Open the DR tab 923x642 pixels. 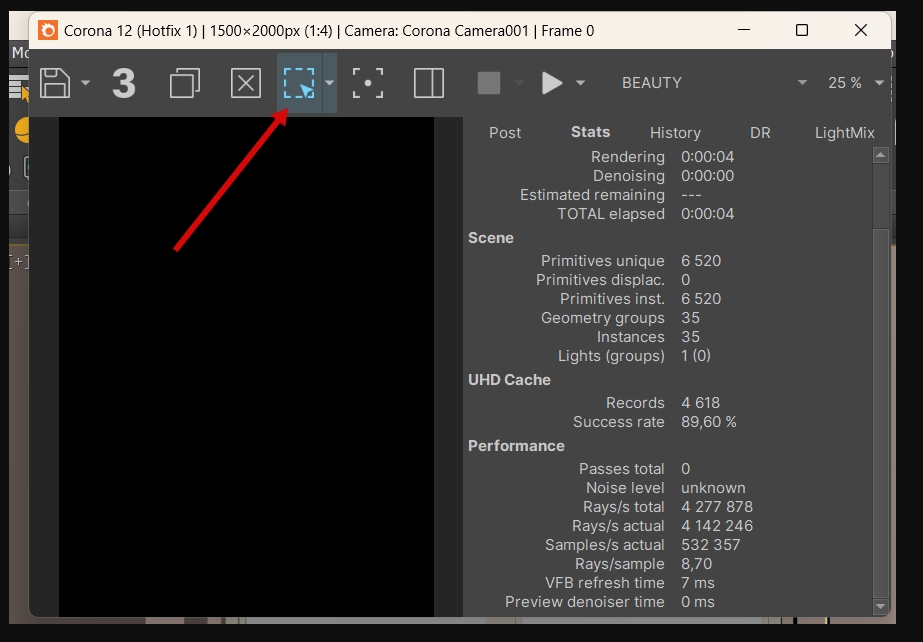760,133
